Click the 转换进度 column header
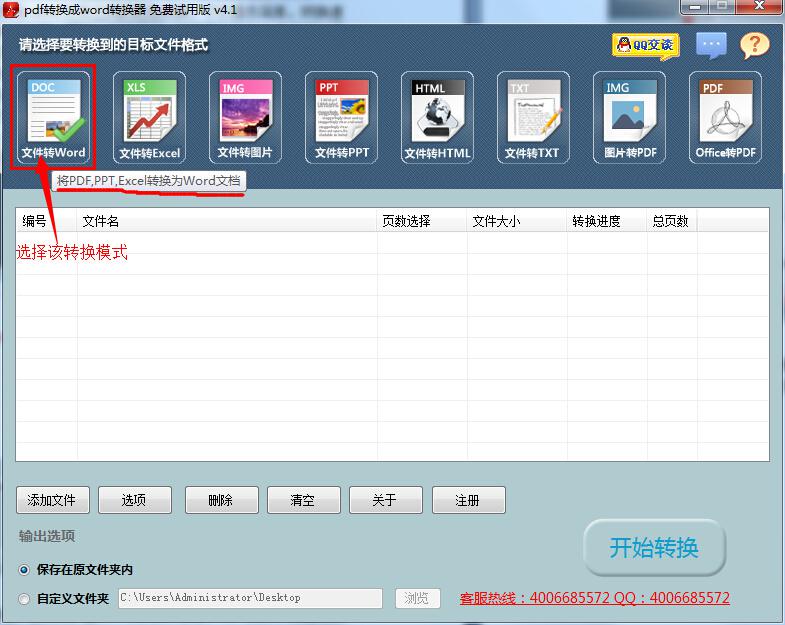This screenshot has height=625, width=785. click(x=607, y=221)
